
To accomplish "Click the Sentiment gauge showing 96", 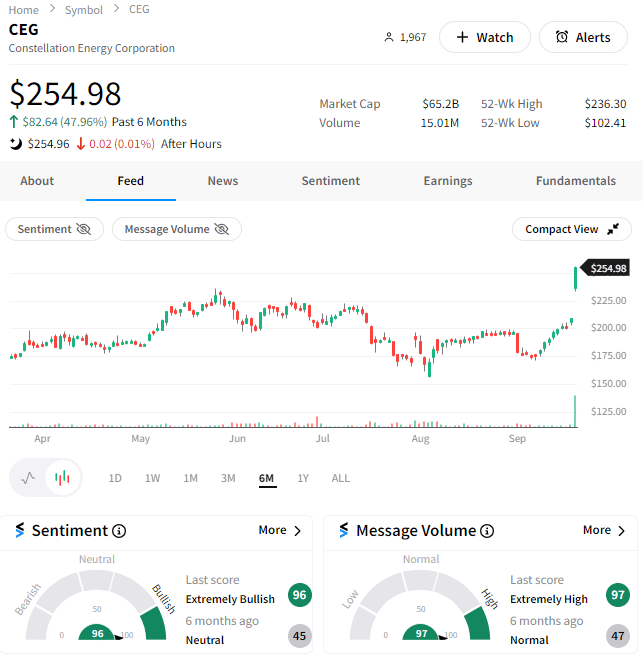I will tap(96, 605).
